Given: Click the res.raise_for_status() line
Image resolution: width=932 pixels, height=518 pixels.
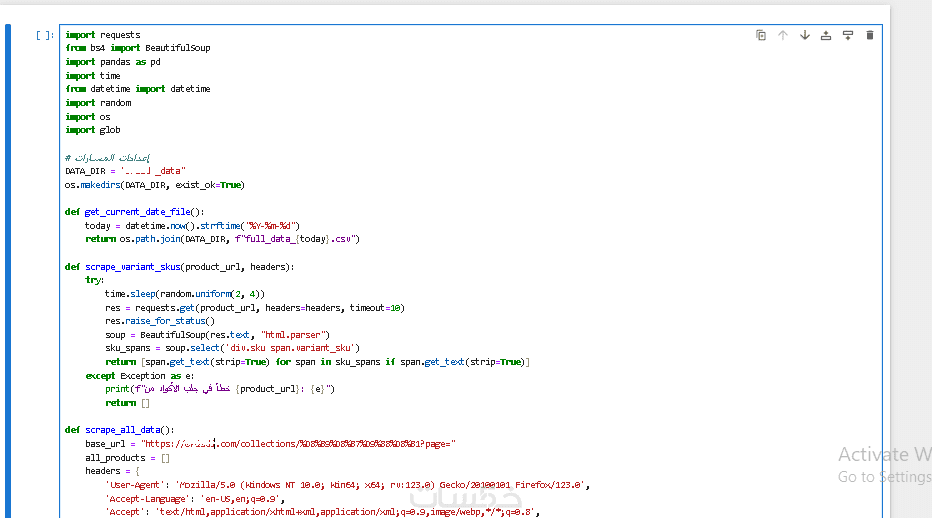Looking at the screenshot, I should [160, 321].
